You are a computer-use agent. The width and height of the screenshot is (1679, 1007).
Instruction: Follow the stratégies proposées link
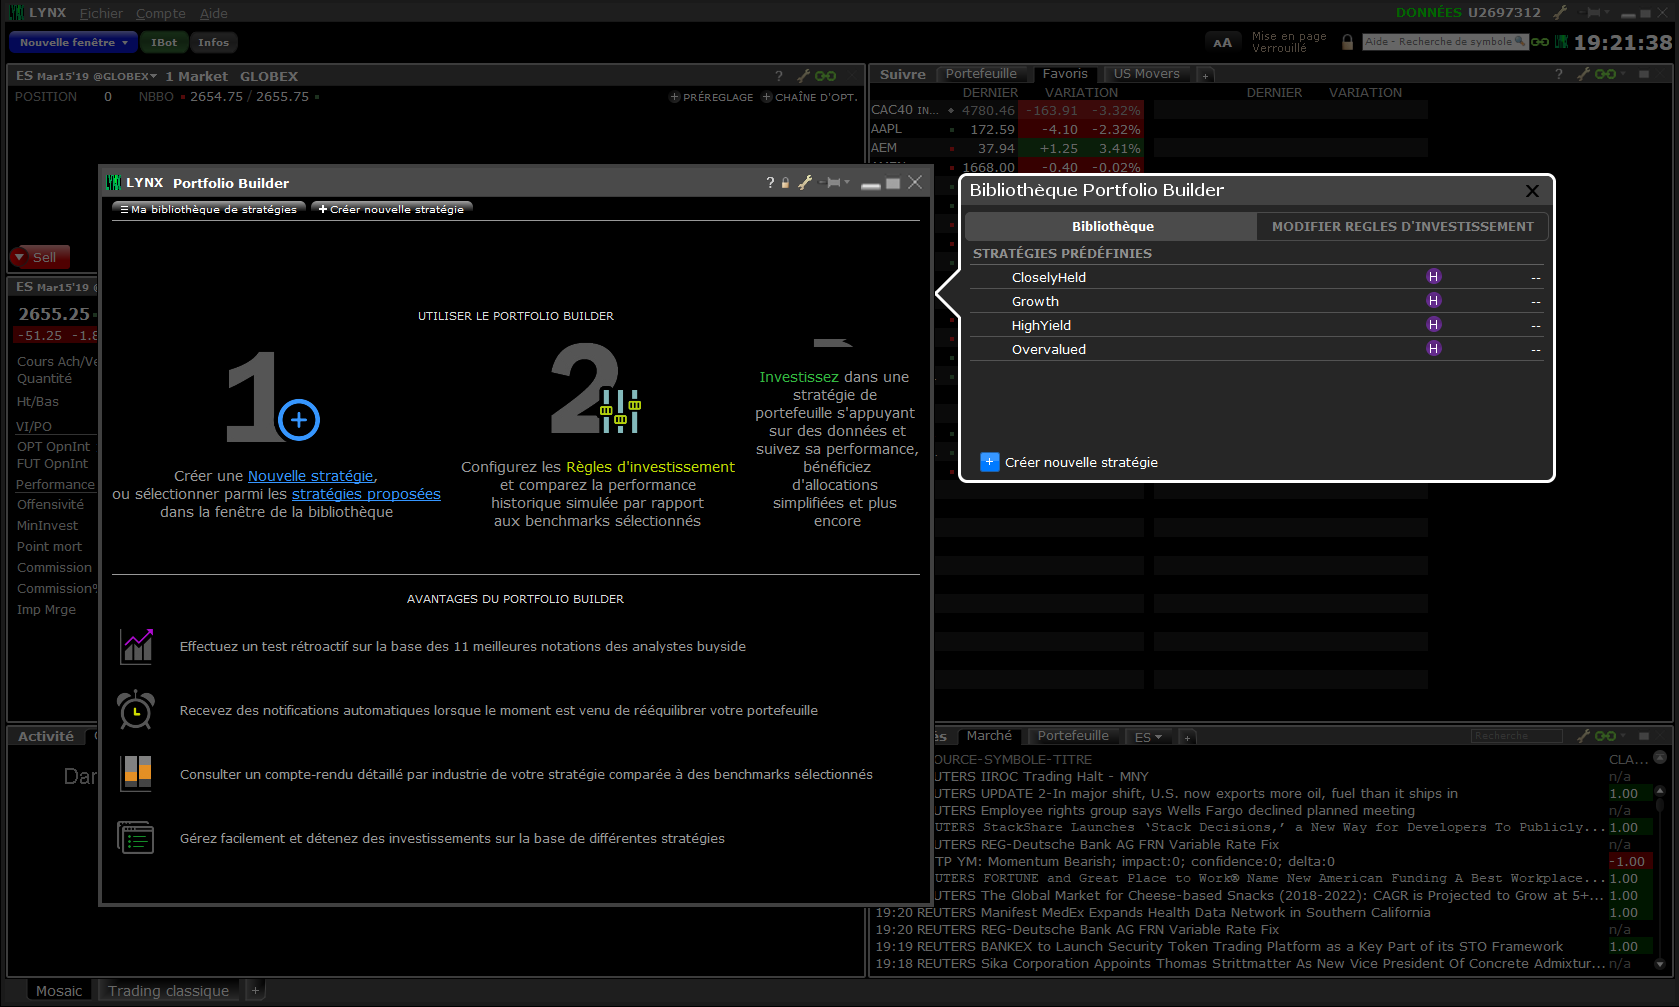point(366,494)
